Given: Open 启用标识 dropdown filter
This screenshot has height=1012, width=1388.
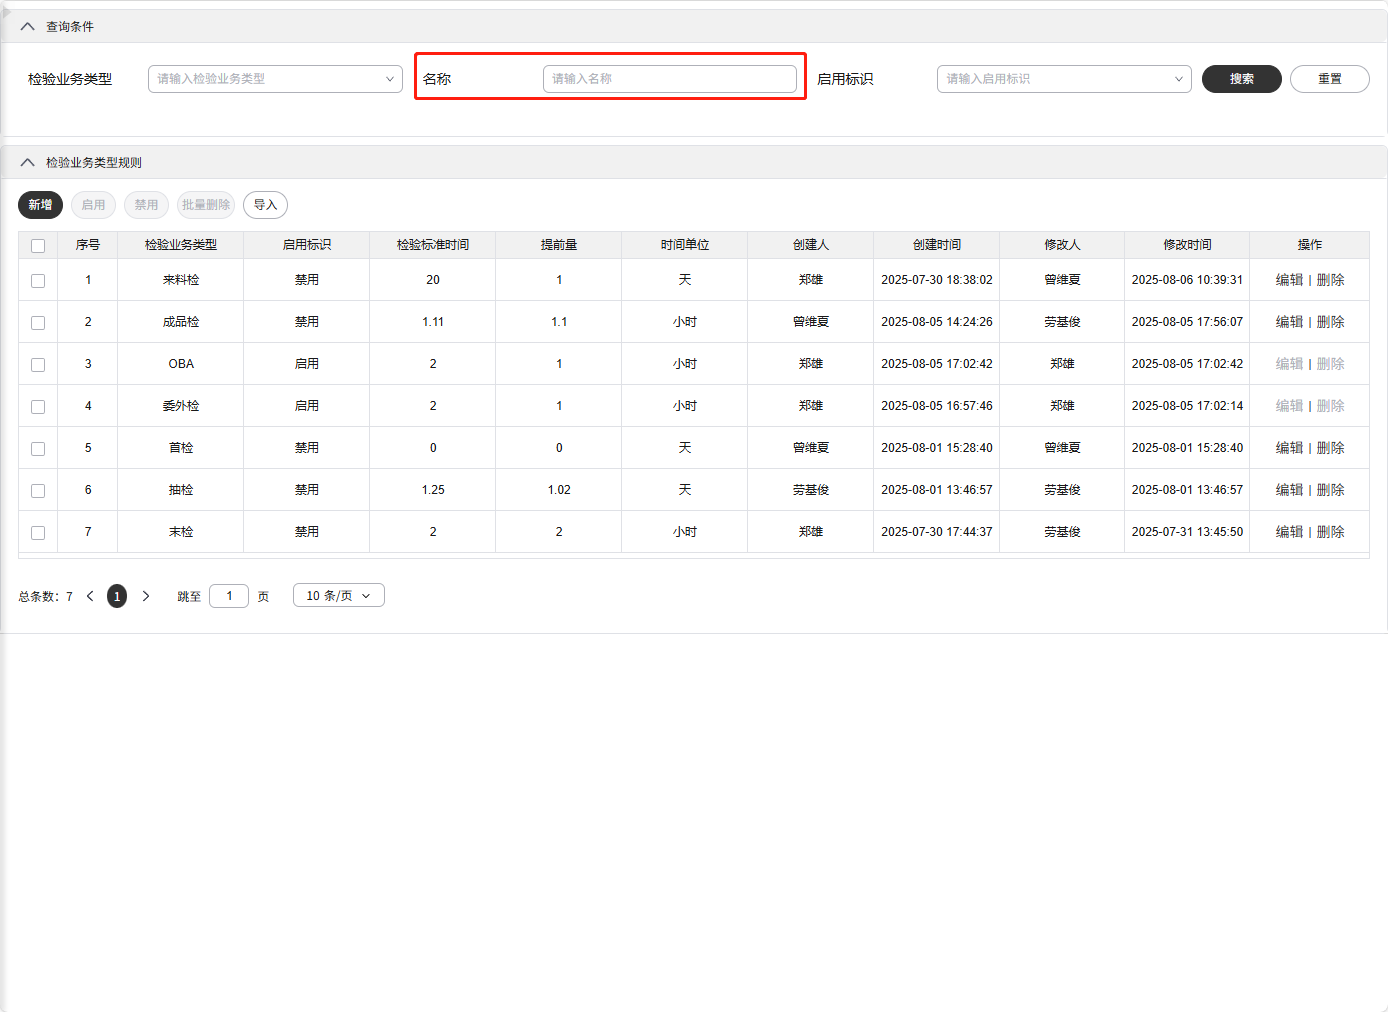Looking at the screenshot, I should pos(1063,79).
